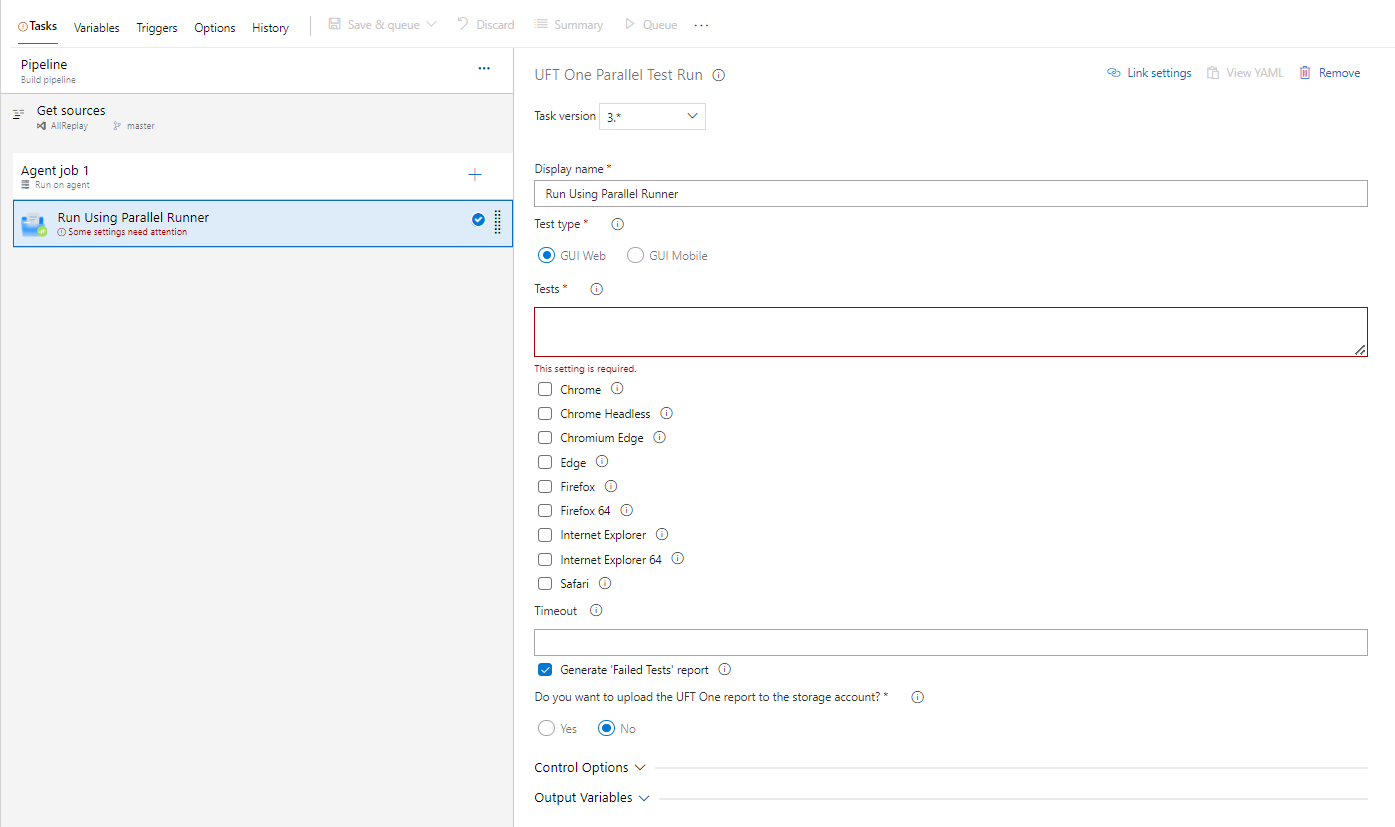Image resolution: width=1395 pixels, height=827 pixels.
Task: Click the info icon beside the Tests label
Action: point(597,289)
